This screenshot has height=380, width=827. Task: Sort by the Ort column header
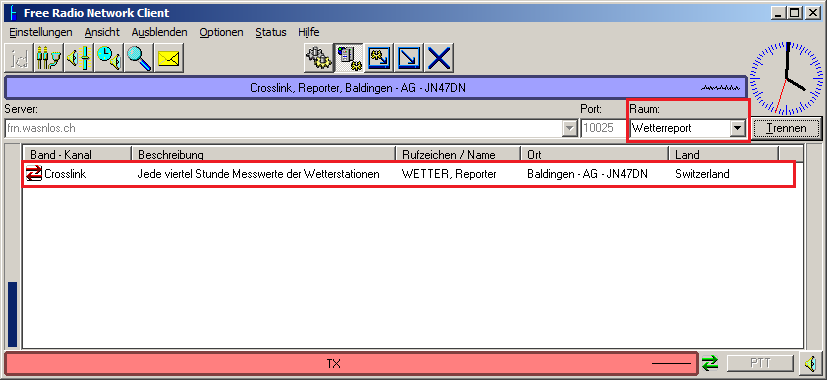point(595,154)
